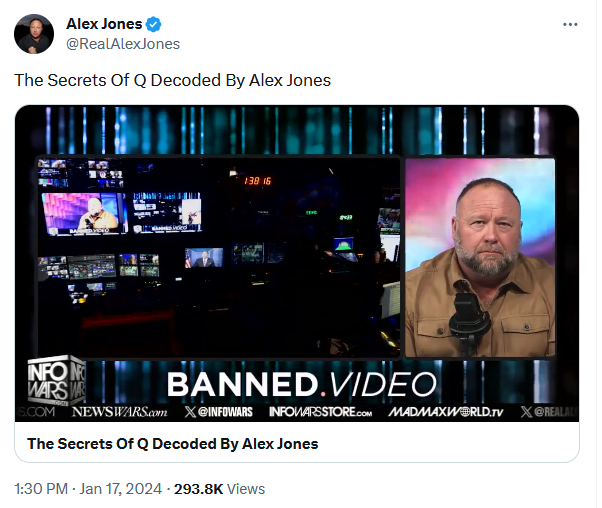This screenshot has height=508, width=602.
Task: Click the BANNED.VIDEO logo text
Action: point(302,384)
